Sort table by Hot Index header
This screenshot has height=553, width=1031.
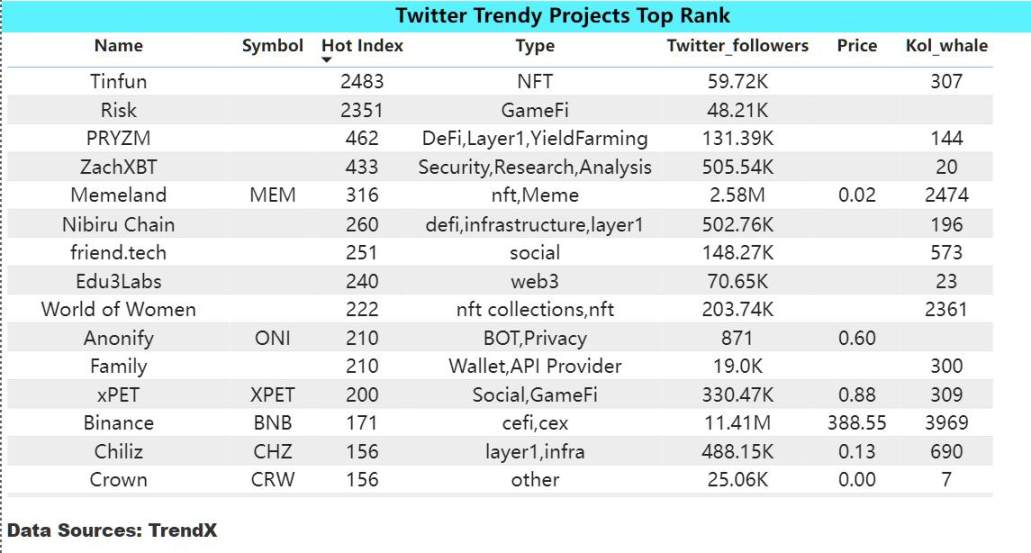pos(362,46)
